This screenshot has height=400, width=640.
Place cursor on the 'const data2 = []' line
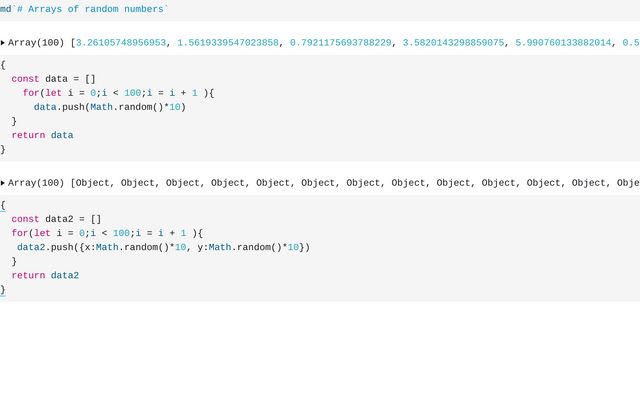56,219
